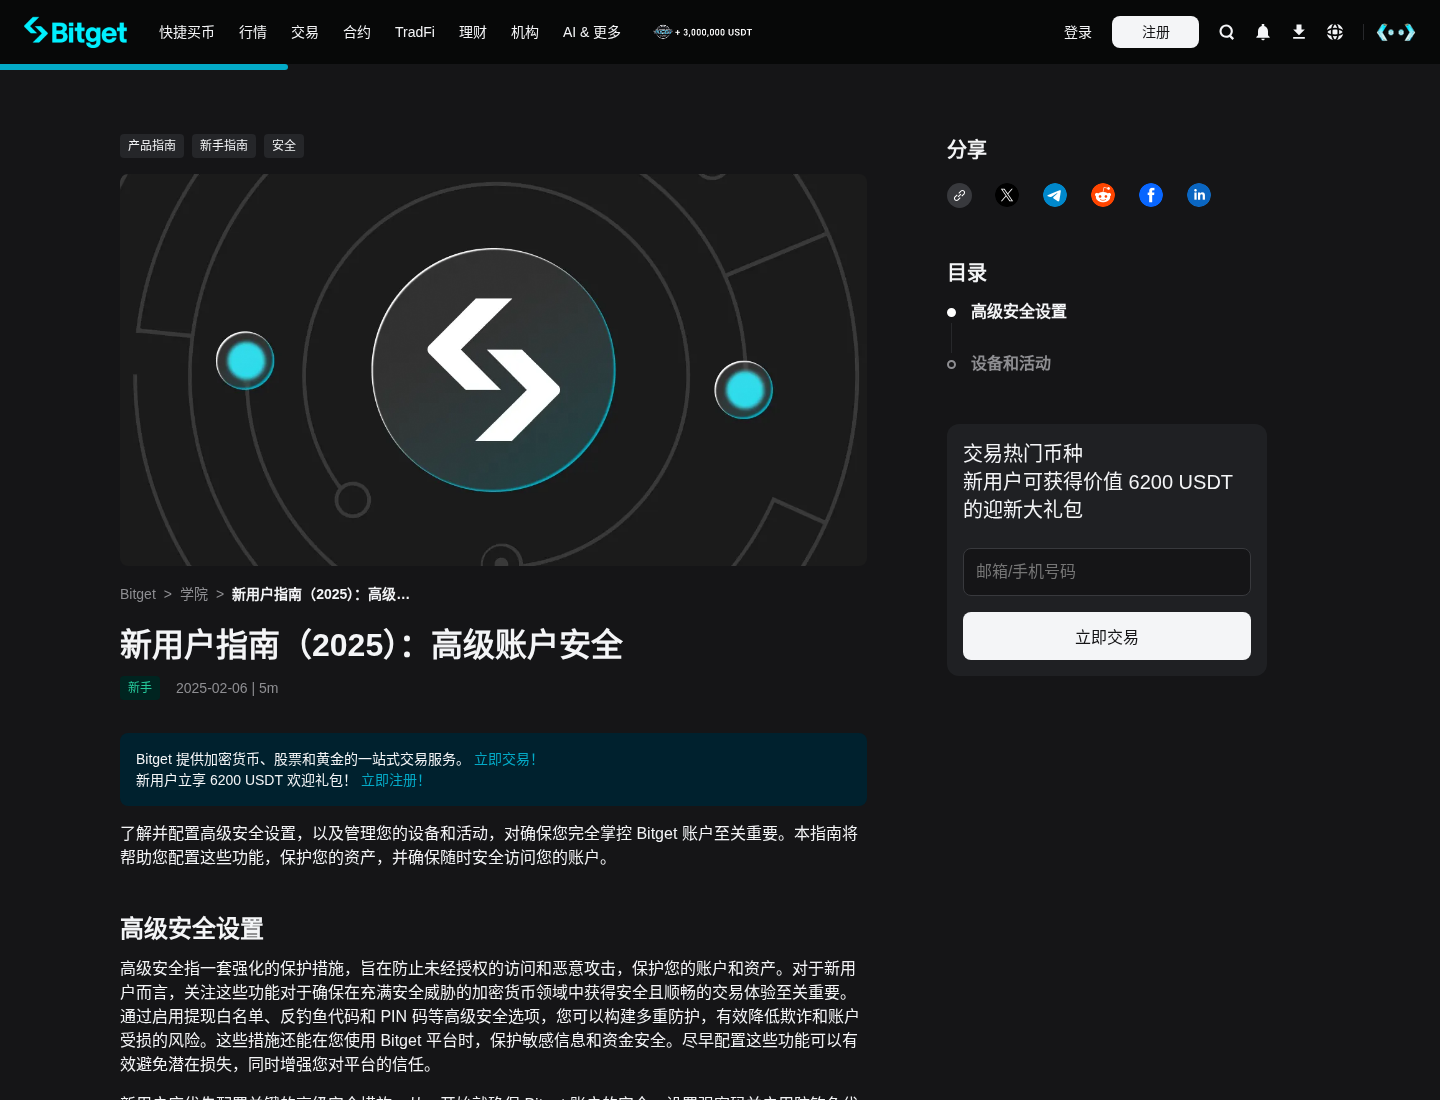This screenshot has height=1100, width=1440.
Task: Open the 交易 menu
Action: point(305,32)
